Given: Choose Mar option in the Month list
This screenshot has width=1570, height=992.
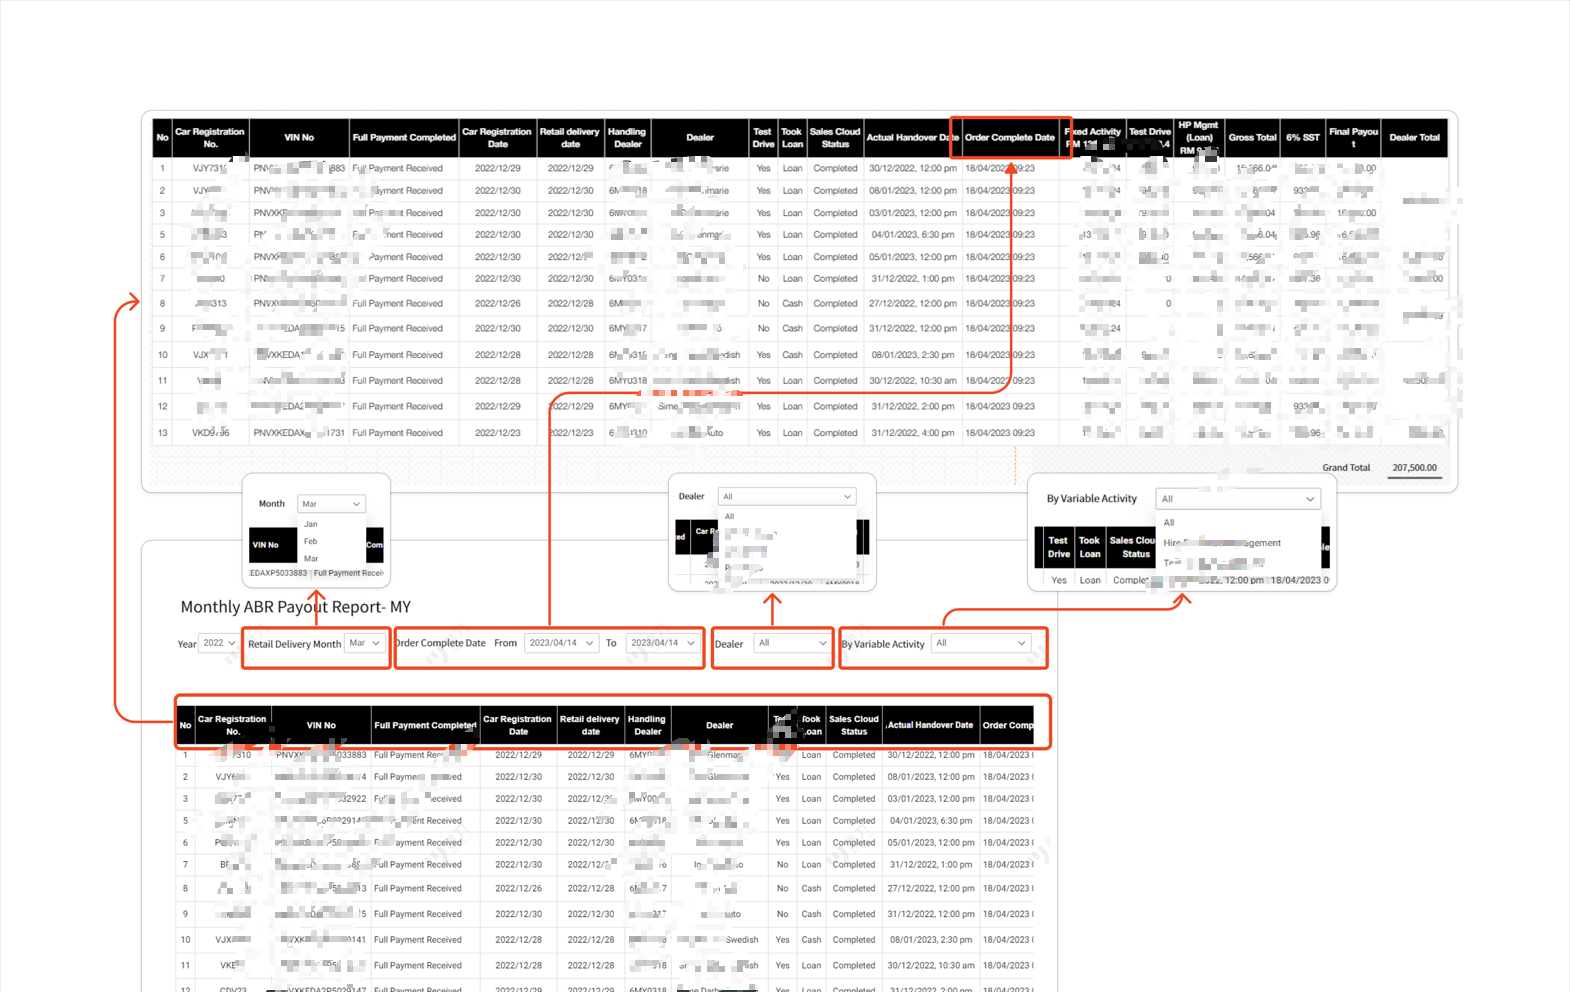Looking at the screenshot, I should [x=311, y=559].
